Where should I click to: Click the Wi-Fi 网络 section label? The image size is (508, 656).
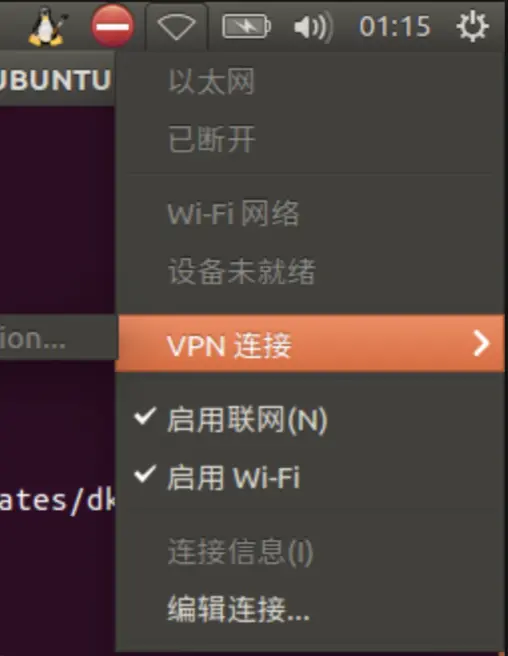233,213
